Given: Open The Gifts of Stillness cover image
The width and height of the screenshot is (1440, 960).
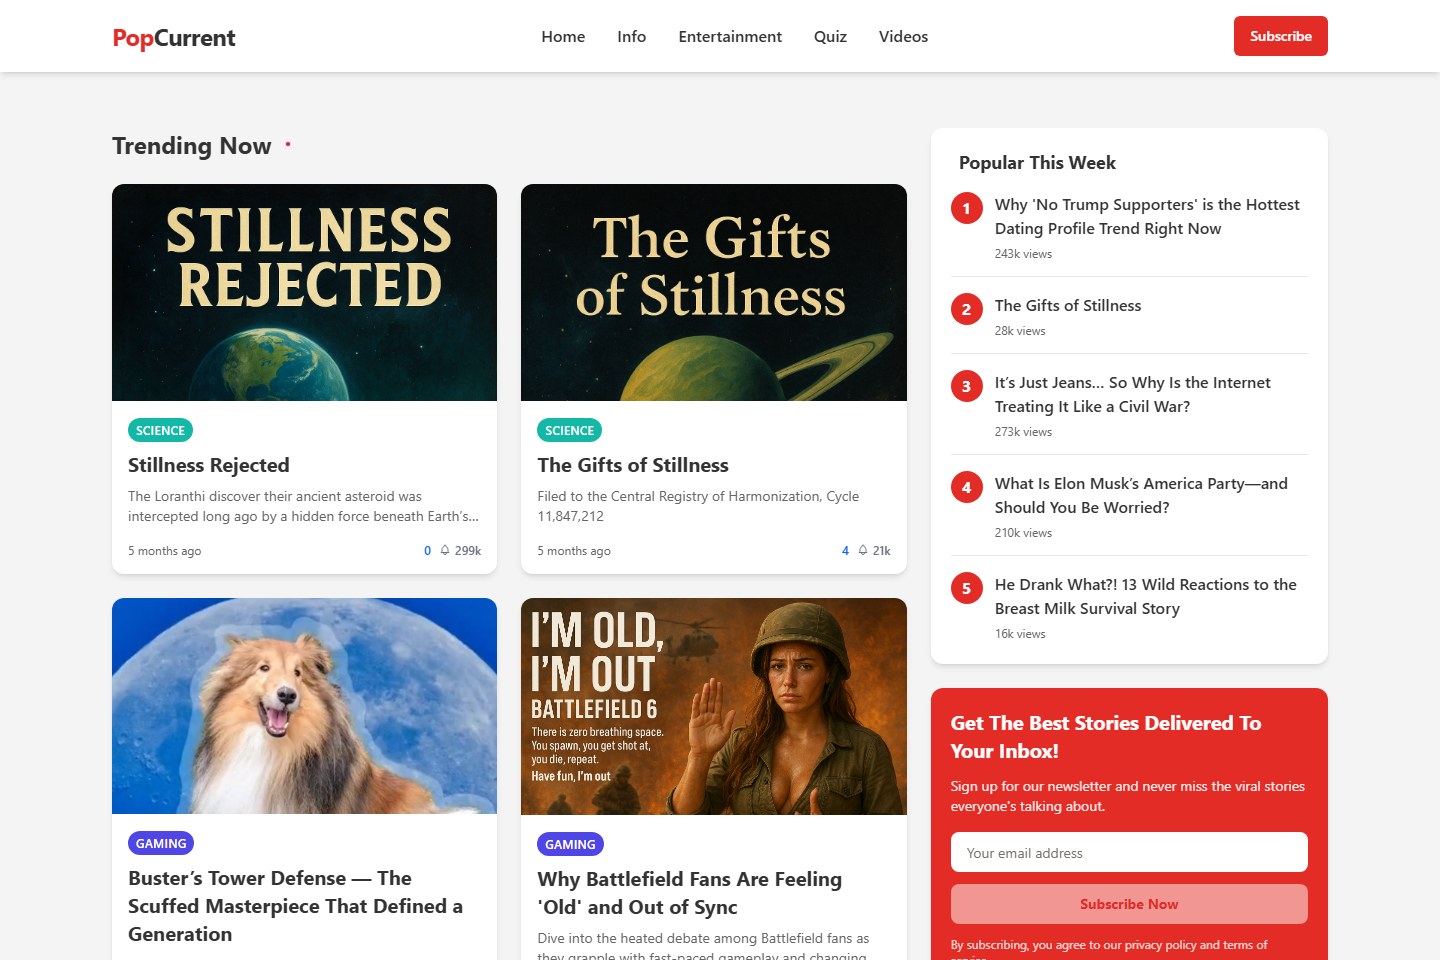Looking at the screenshot, I should tap(713, 292).
